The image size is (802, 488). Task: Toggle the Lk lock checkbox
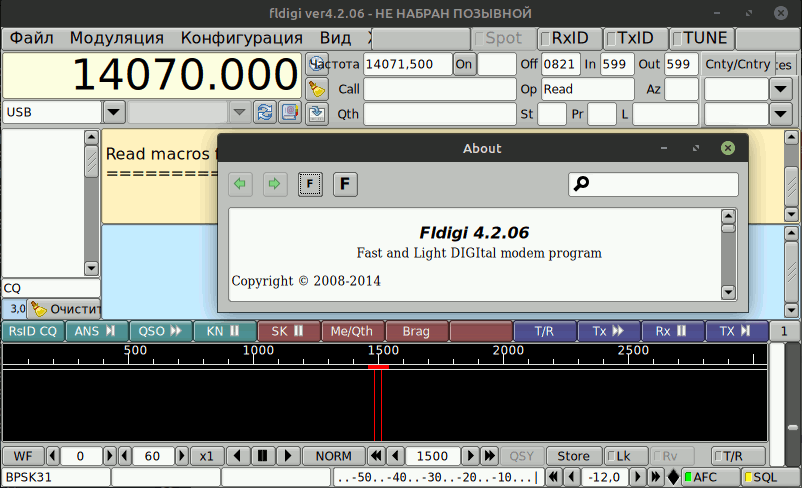[625, 456]
